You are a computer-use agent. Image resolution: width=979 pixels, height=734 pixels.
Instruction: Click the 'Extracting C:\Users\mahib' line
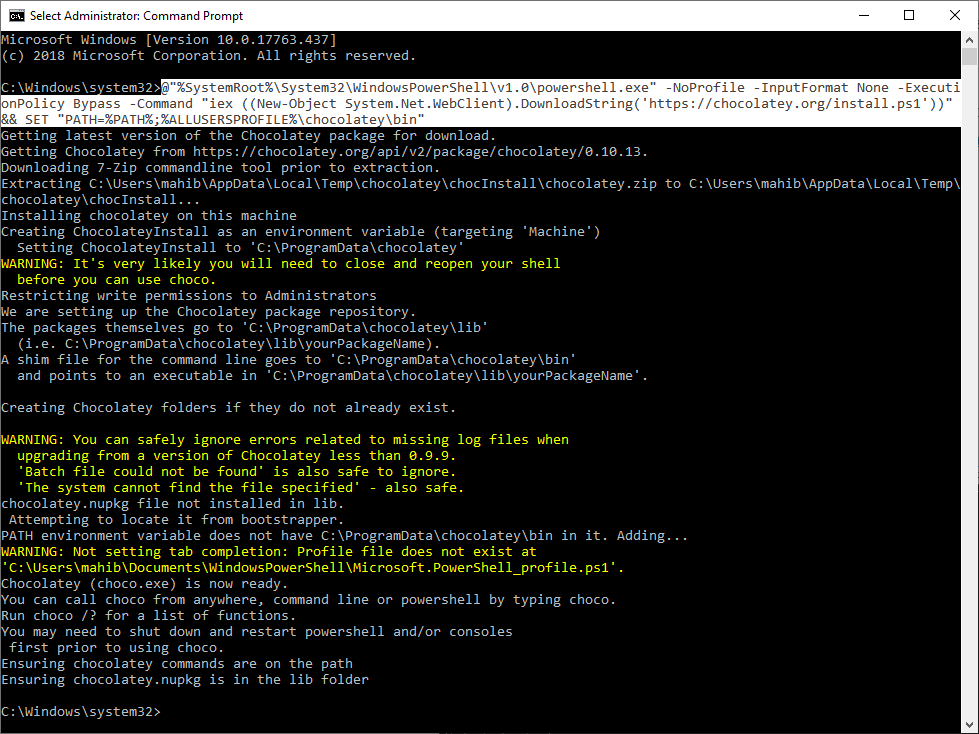tap(480, 184)
